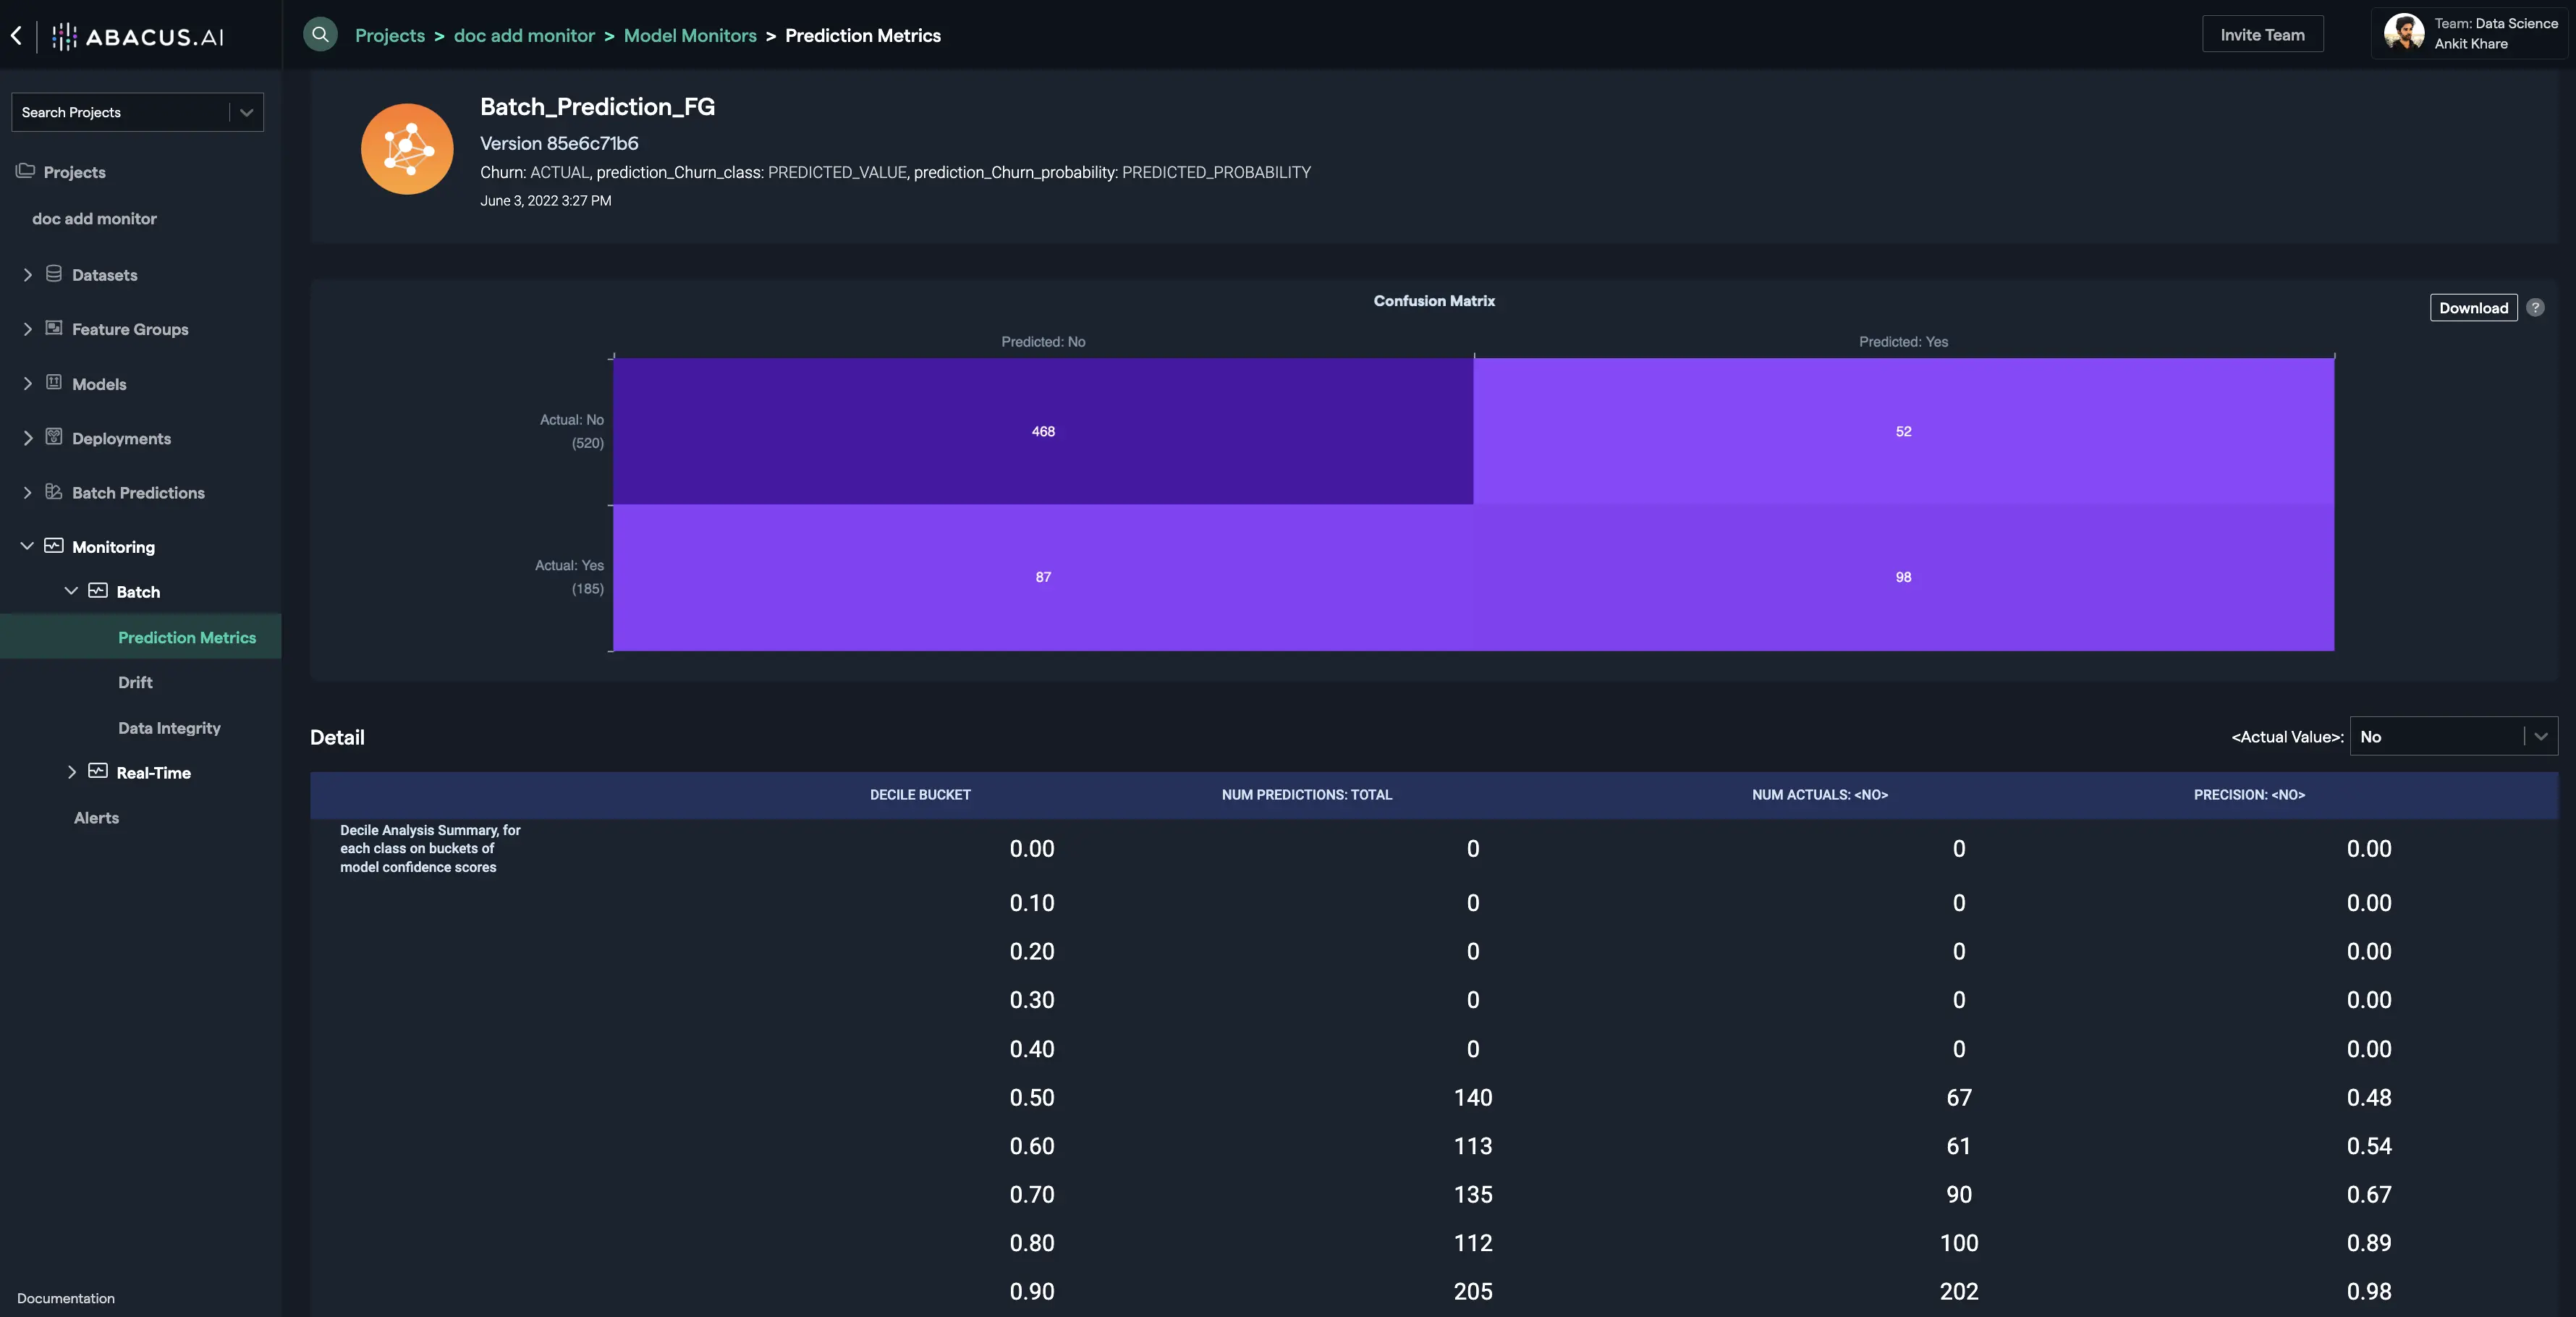Click the Feature Groups icon in sidebar
Viewport: 2576px width, 1317px height.
[54, 328]
